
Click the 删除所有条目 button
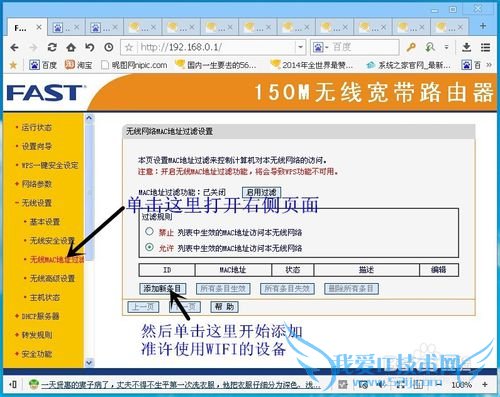pos(351,289)
